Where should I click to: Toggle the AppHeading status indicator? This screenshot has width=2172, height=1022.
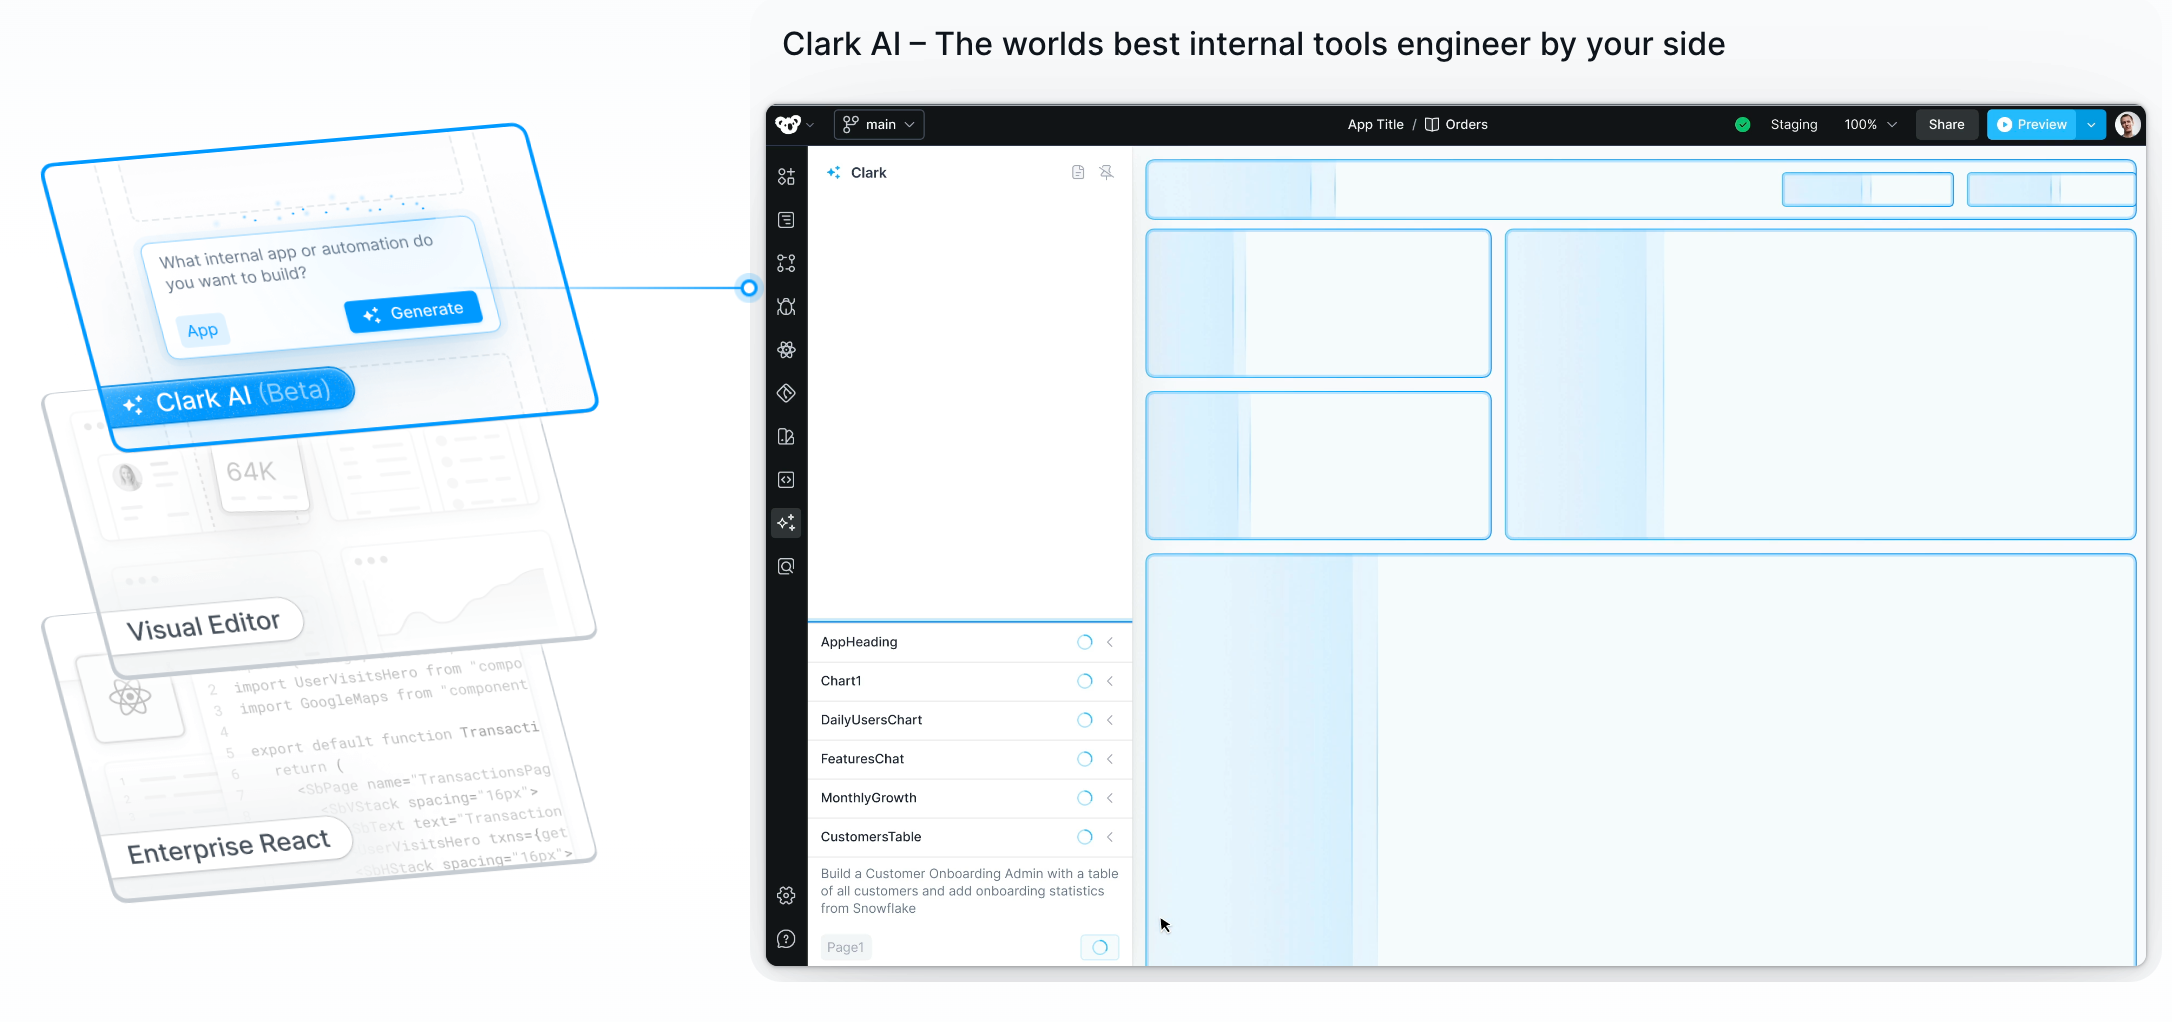(1083, 642)
